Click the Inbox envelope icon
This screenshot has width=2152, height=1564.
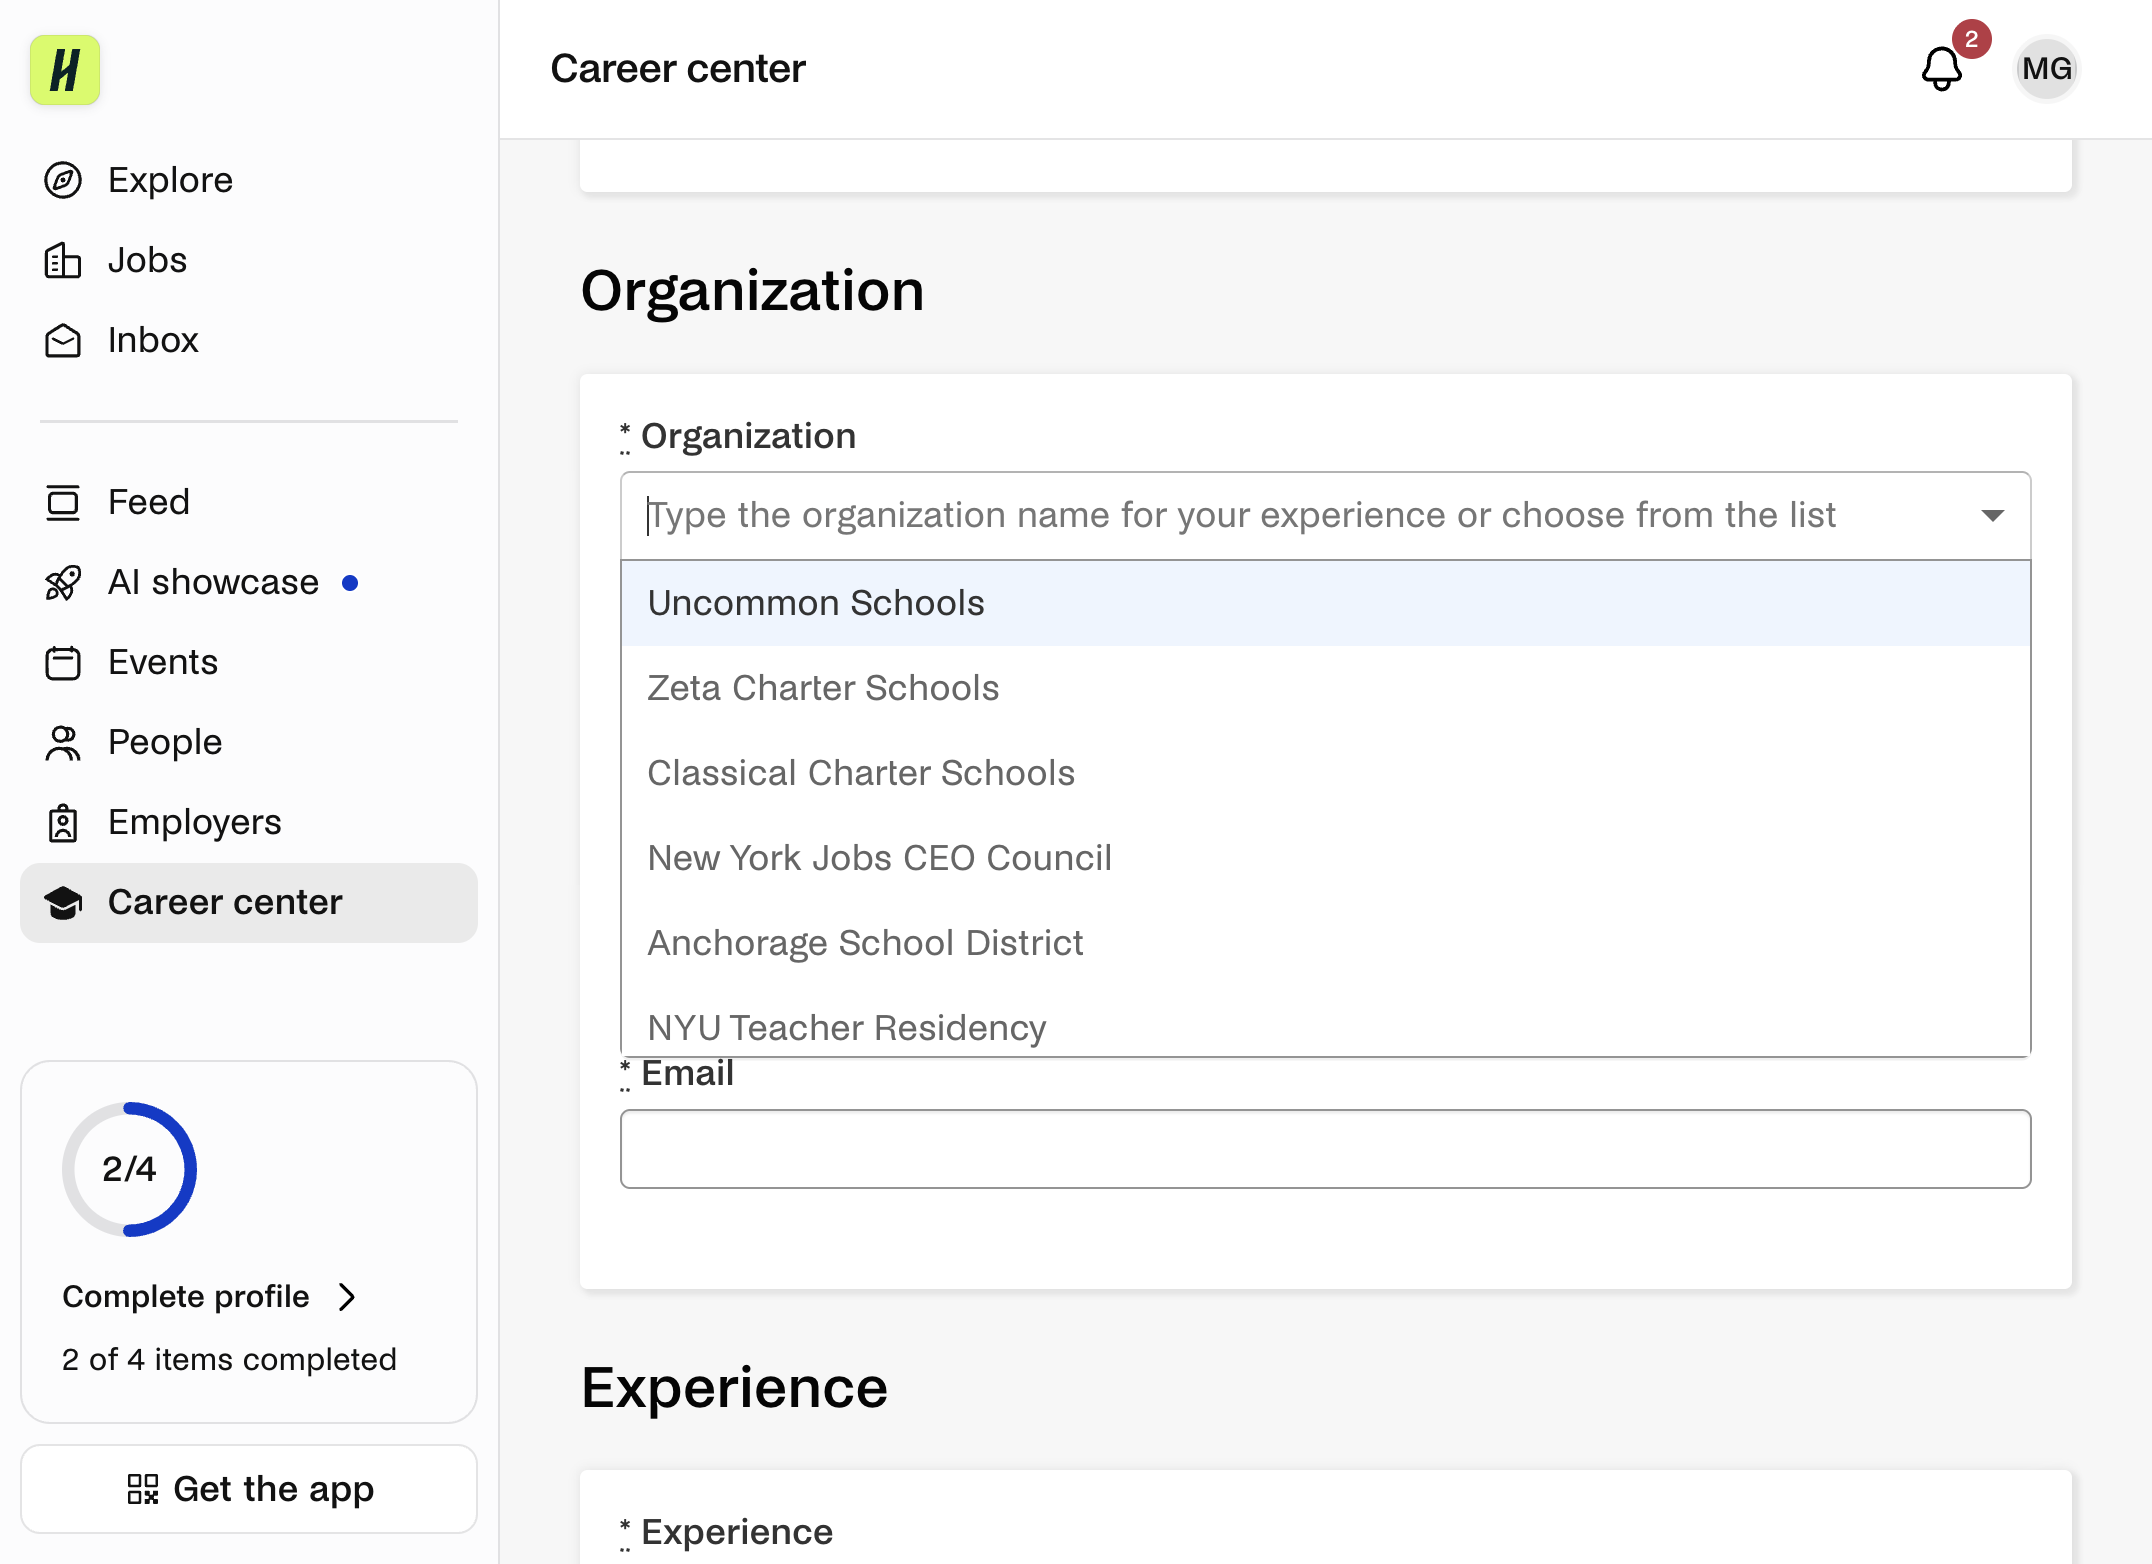coord(63,340)
